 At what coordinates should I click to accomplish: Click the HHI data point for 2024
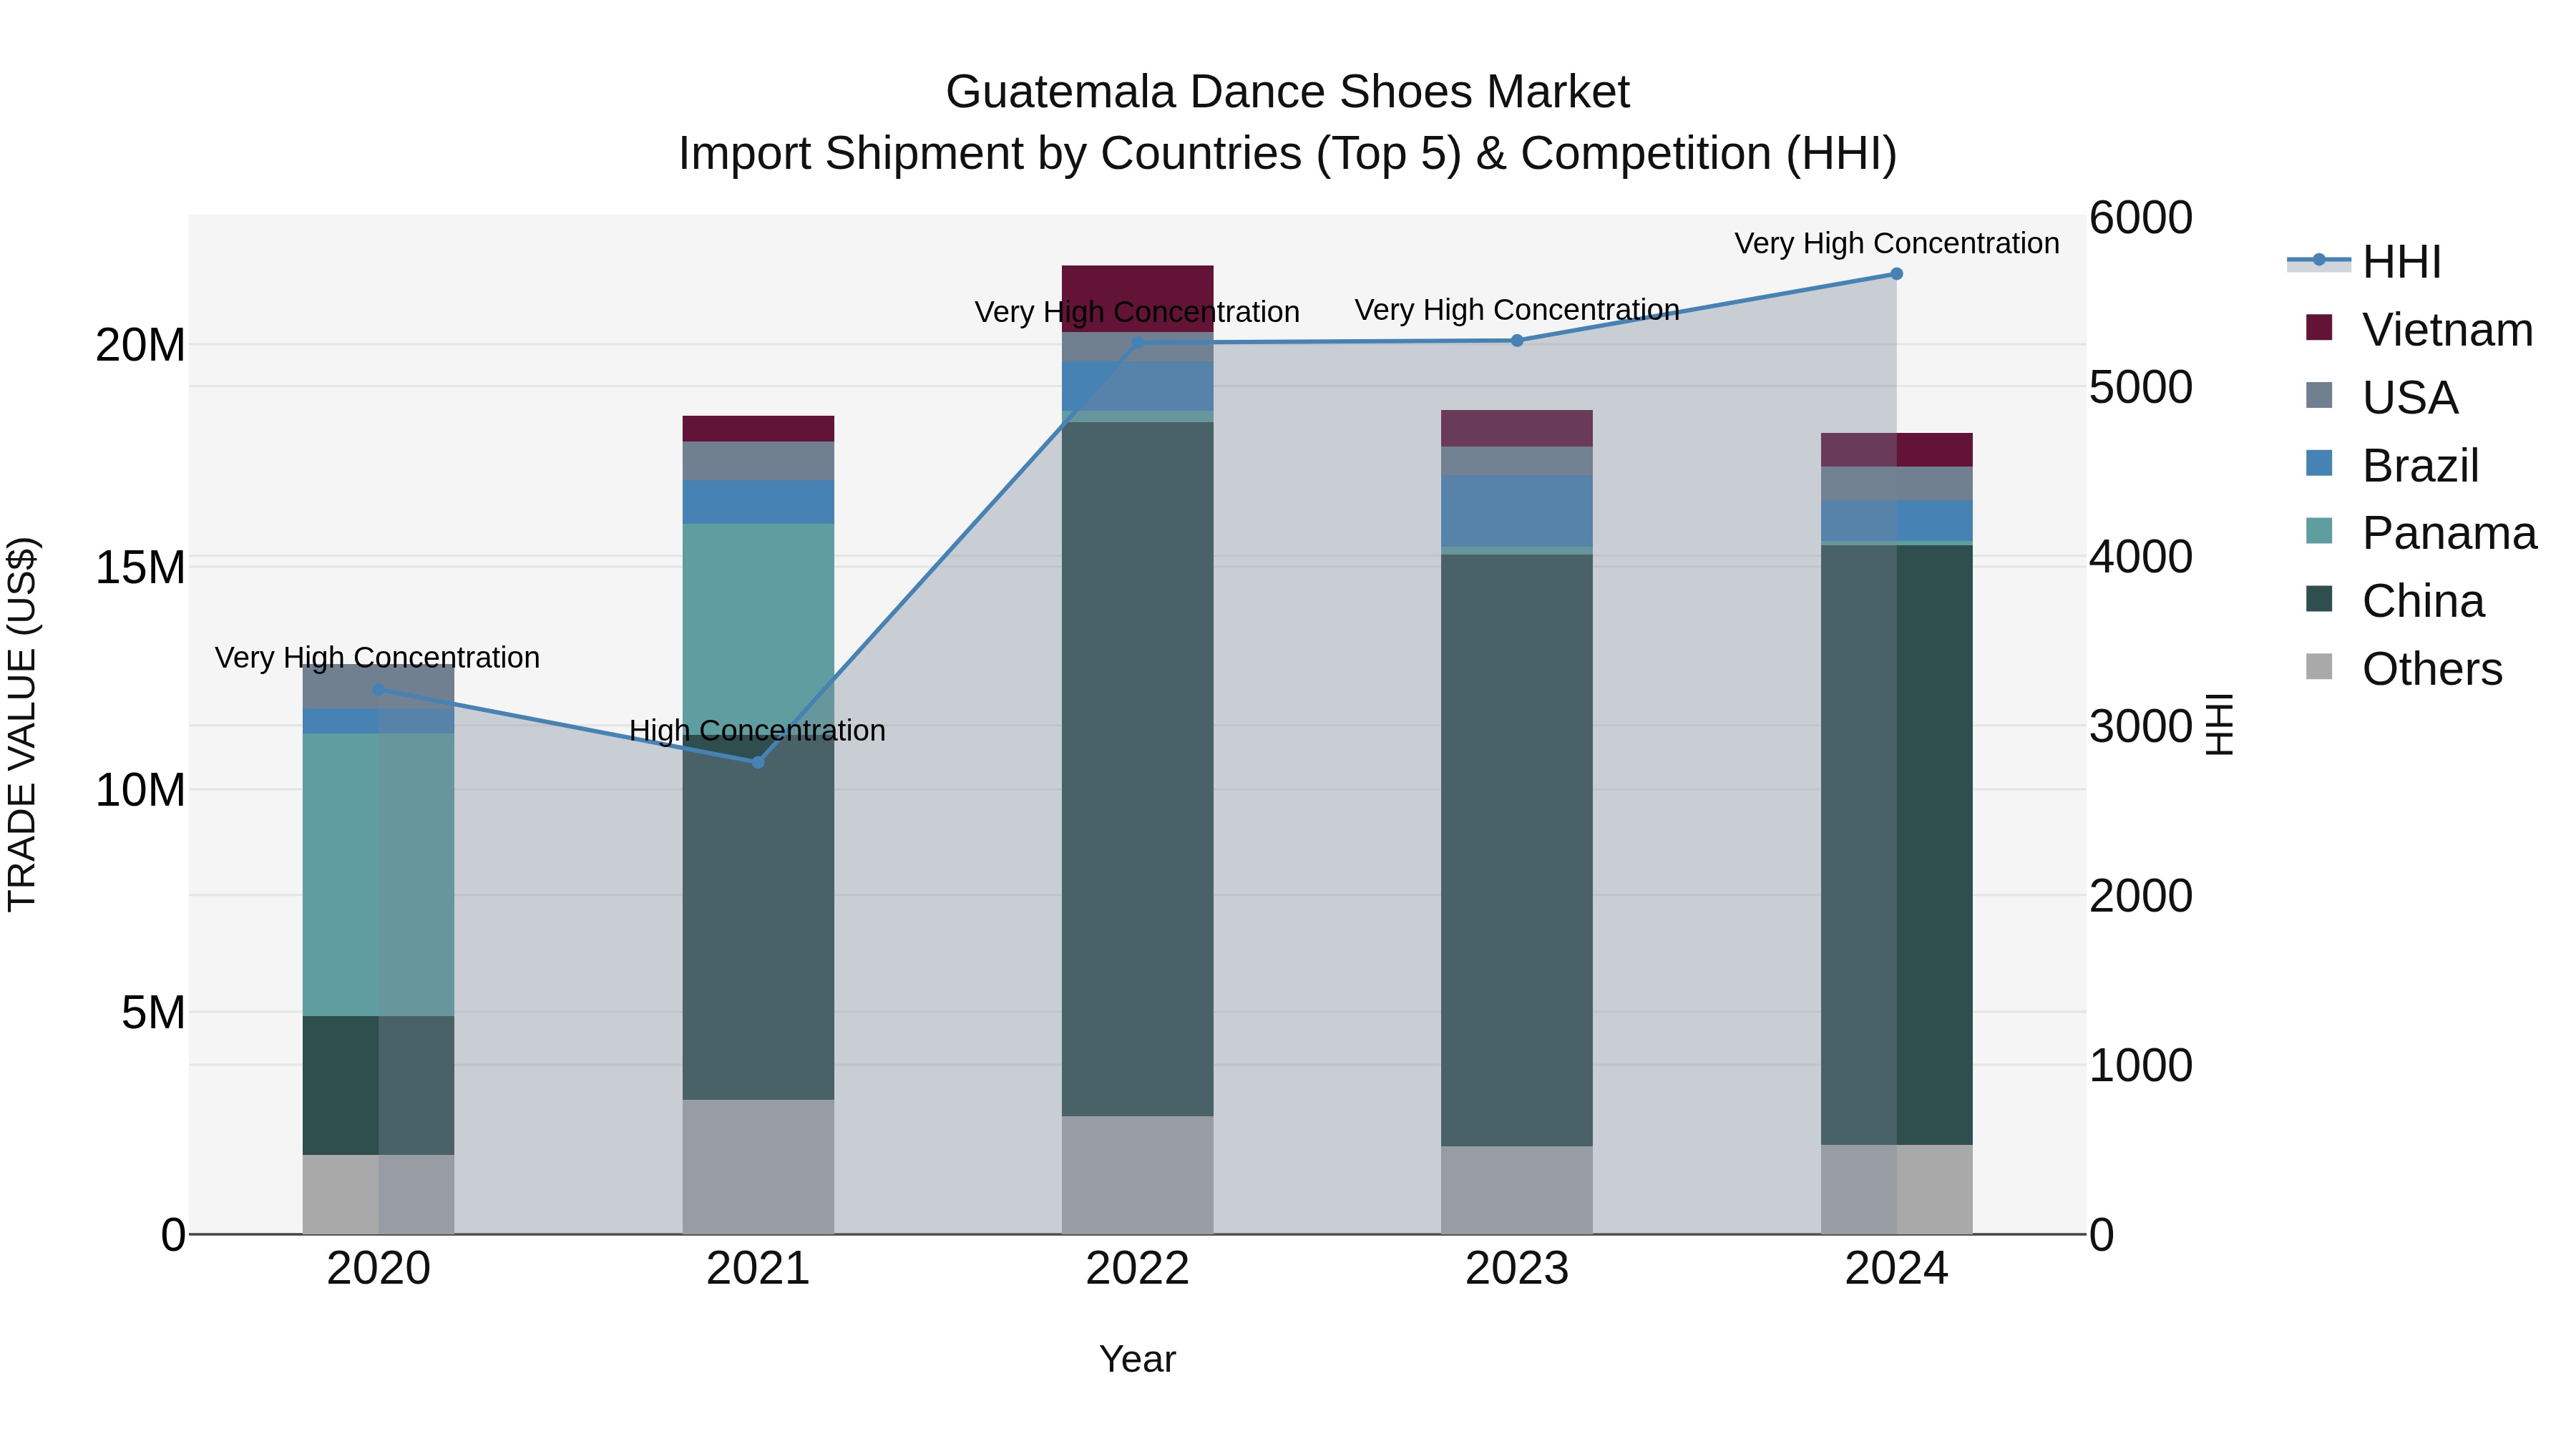click(1896, 274)
